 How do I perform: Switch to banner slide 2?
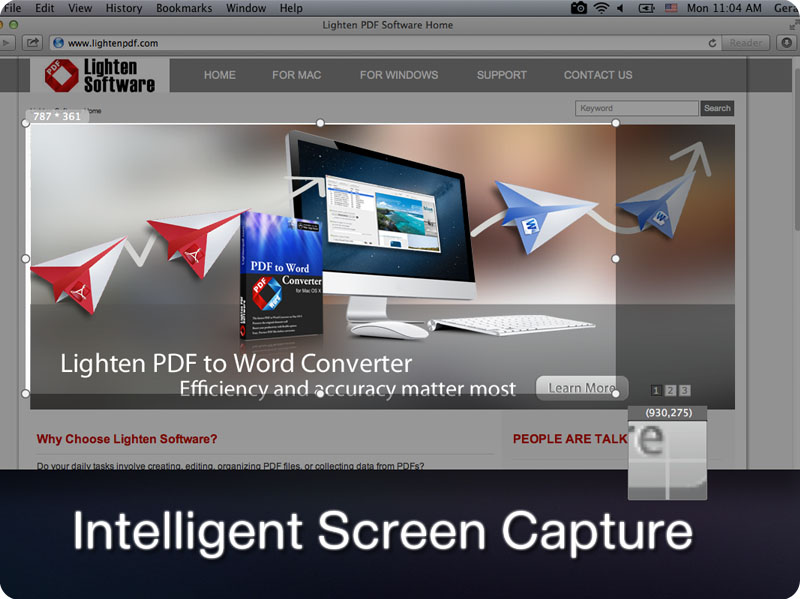(670, 390)
